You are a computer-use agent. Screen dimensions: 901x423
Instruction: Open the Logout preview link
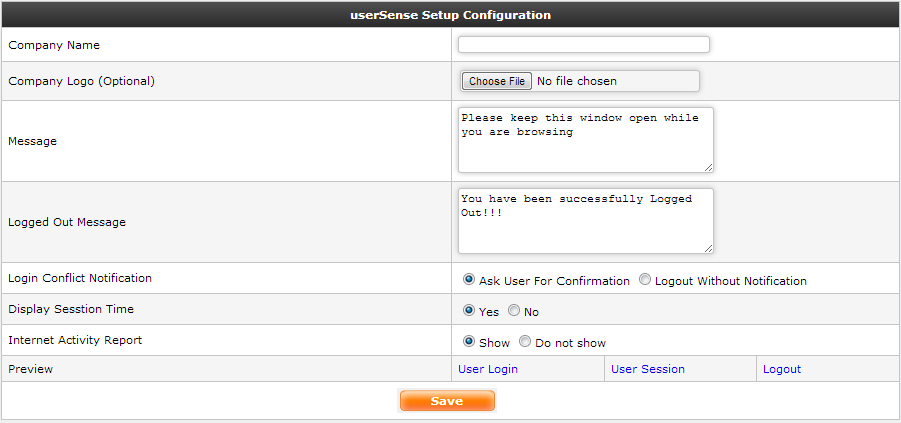point(782,369)
